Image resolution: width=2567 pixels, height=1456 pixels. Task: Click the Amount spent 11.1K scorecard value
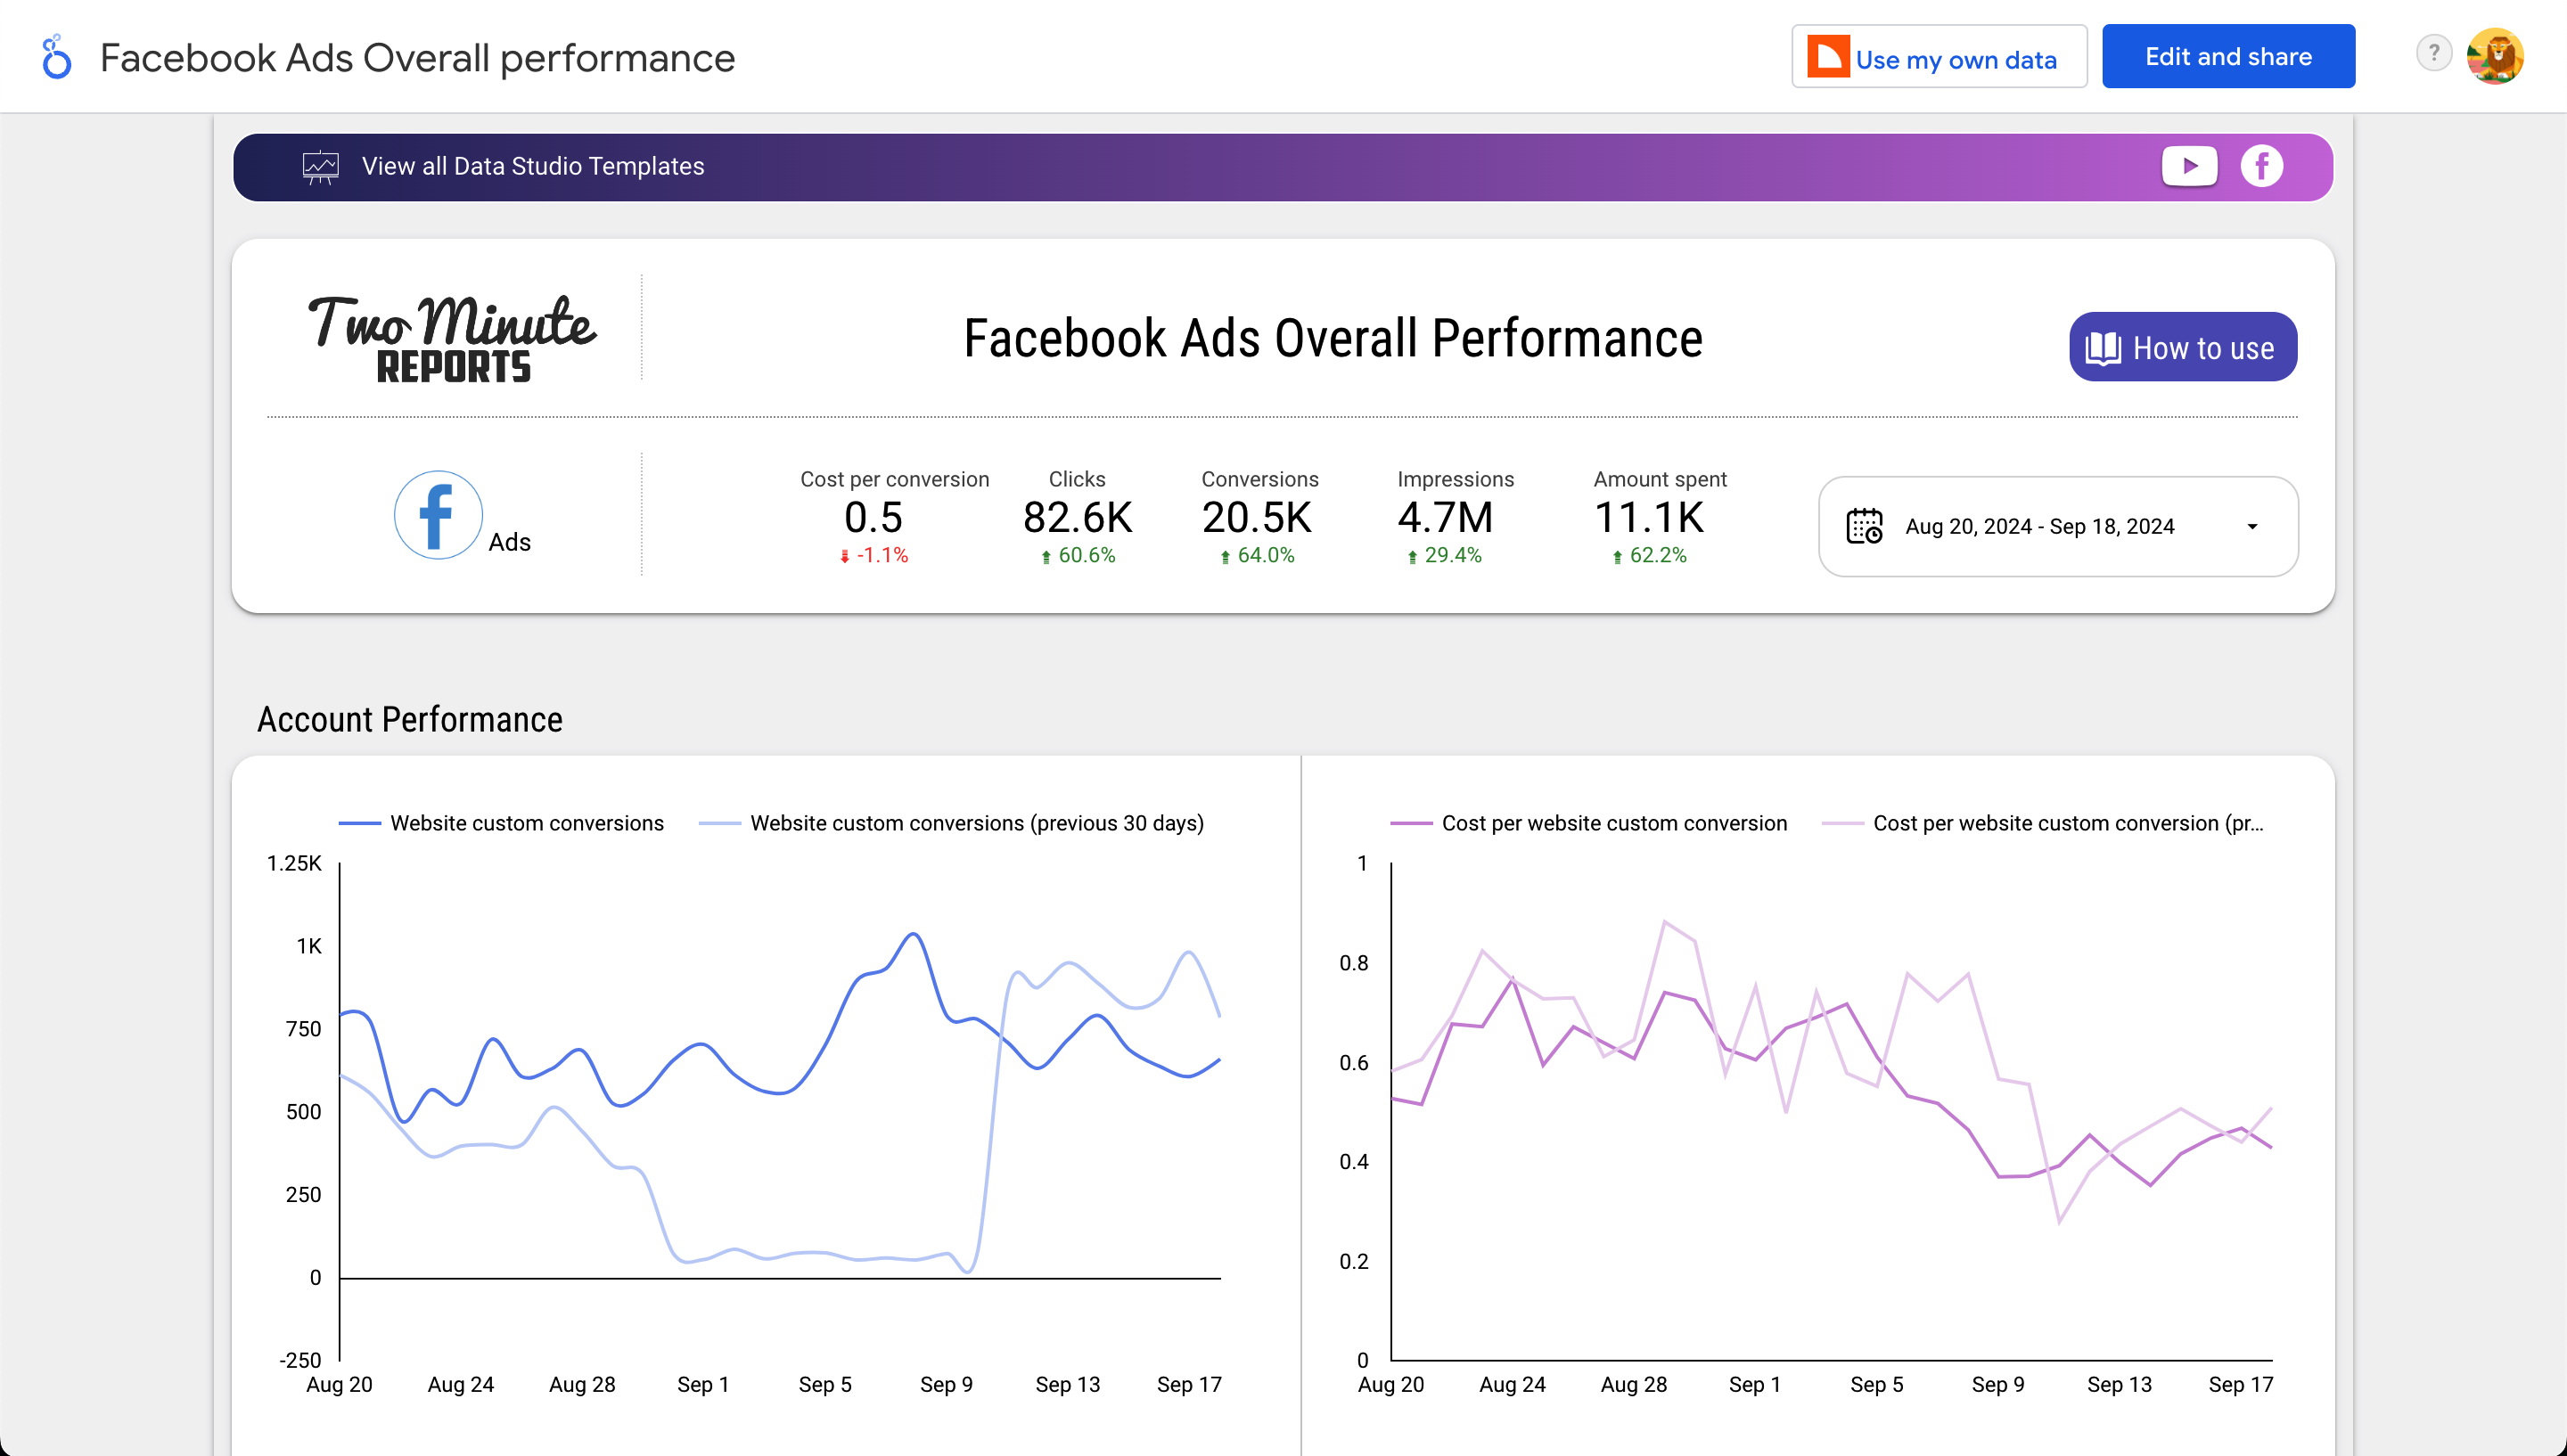click(x=1648, y=518)
